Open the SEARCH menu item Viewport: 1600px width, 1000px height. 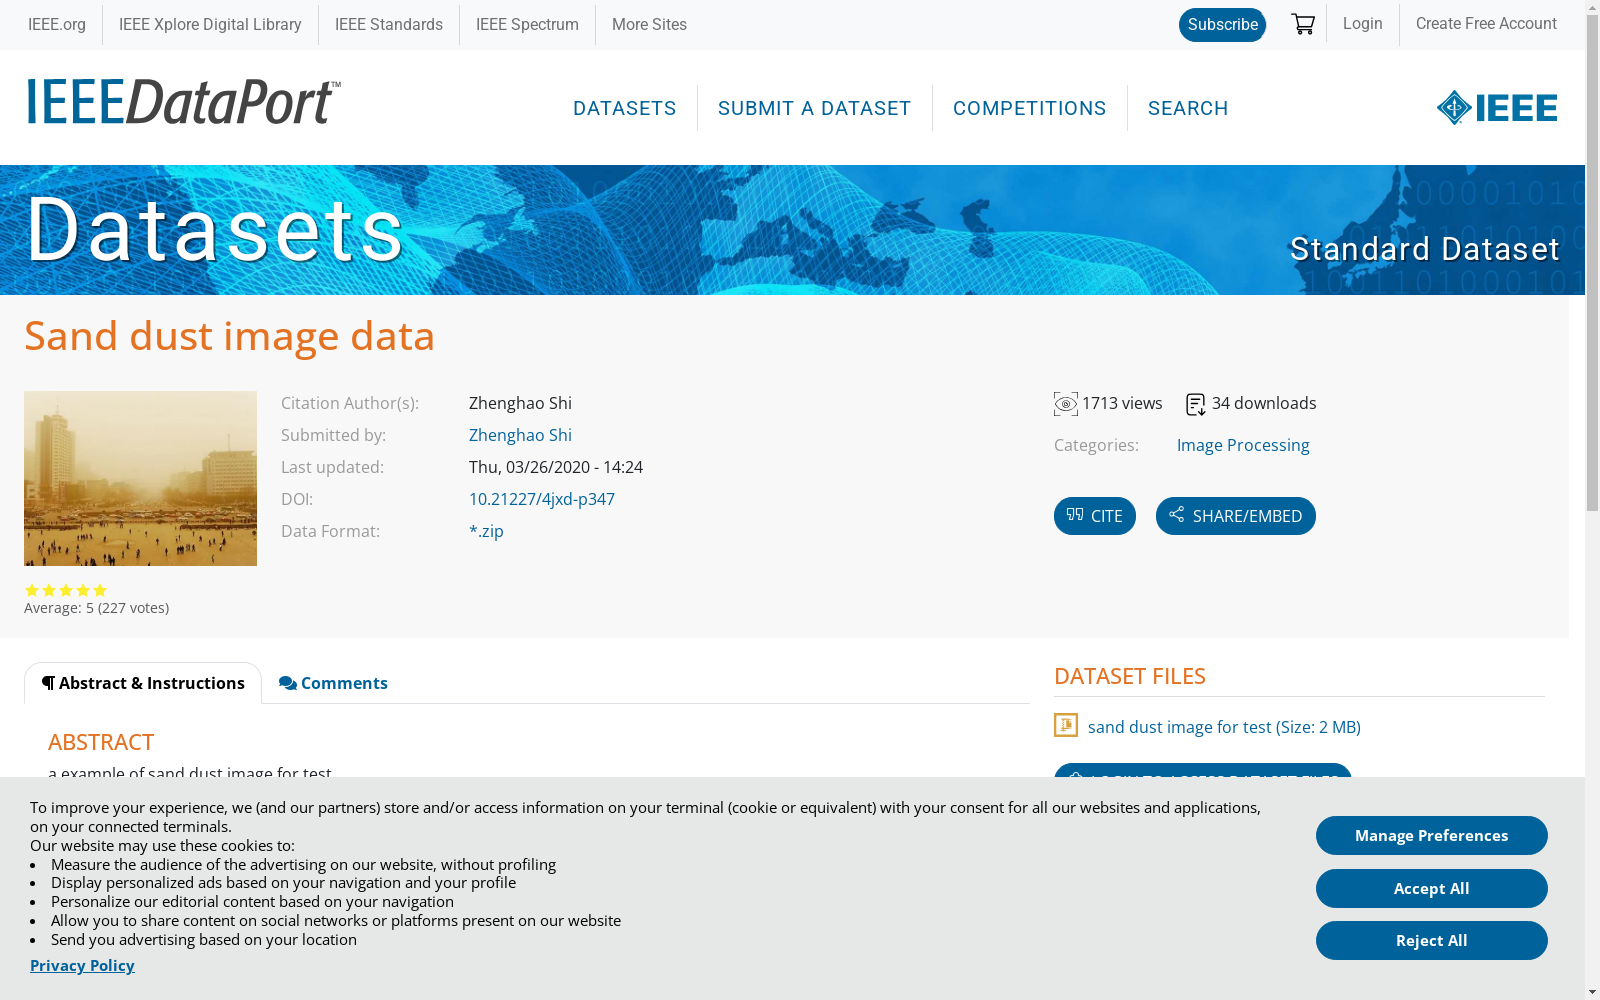click(x=1188, y=108)
